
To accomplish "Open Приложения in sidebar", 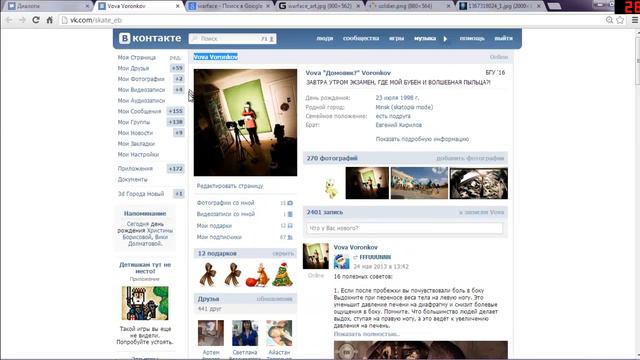I will (x=135, y=169).
